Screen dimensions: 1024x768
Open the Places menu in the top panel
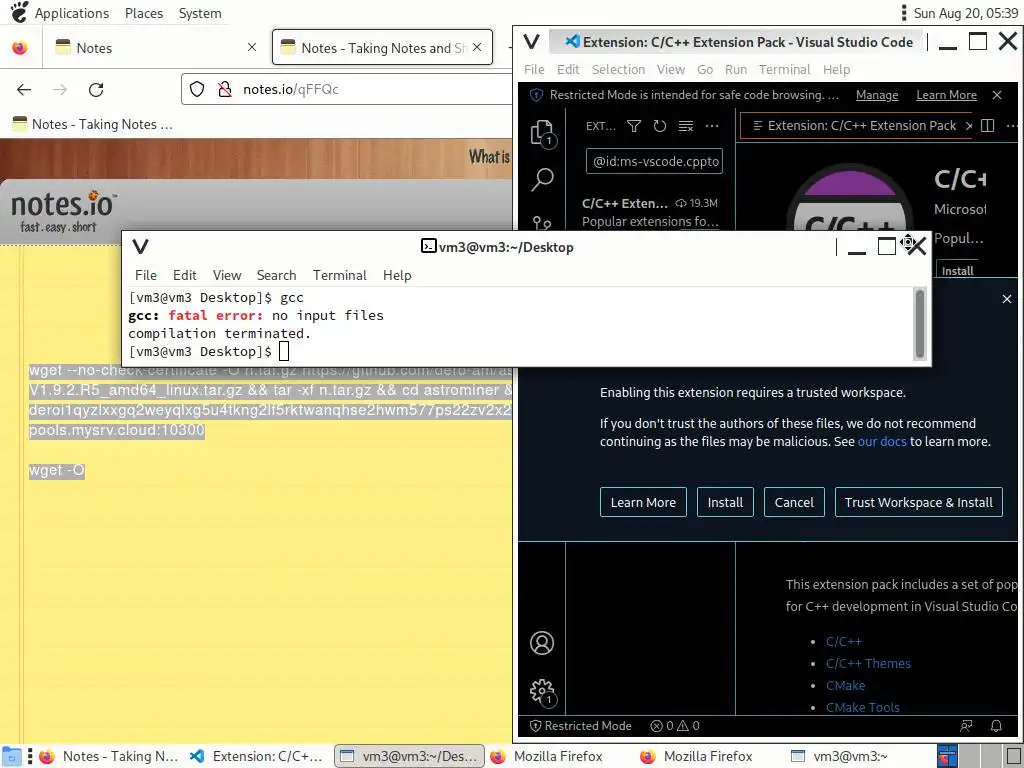point(144,13)
